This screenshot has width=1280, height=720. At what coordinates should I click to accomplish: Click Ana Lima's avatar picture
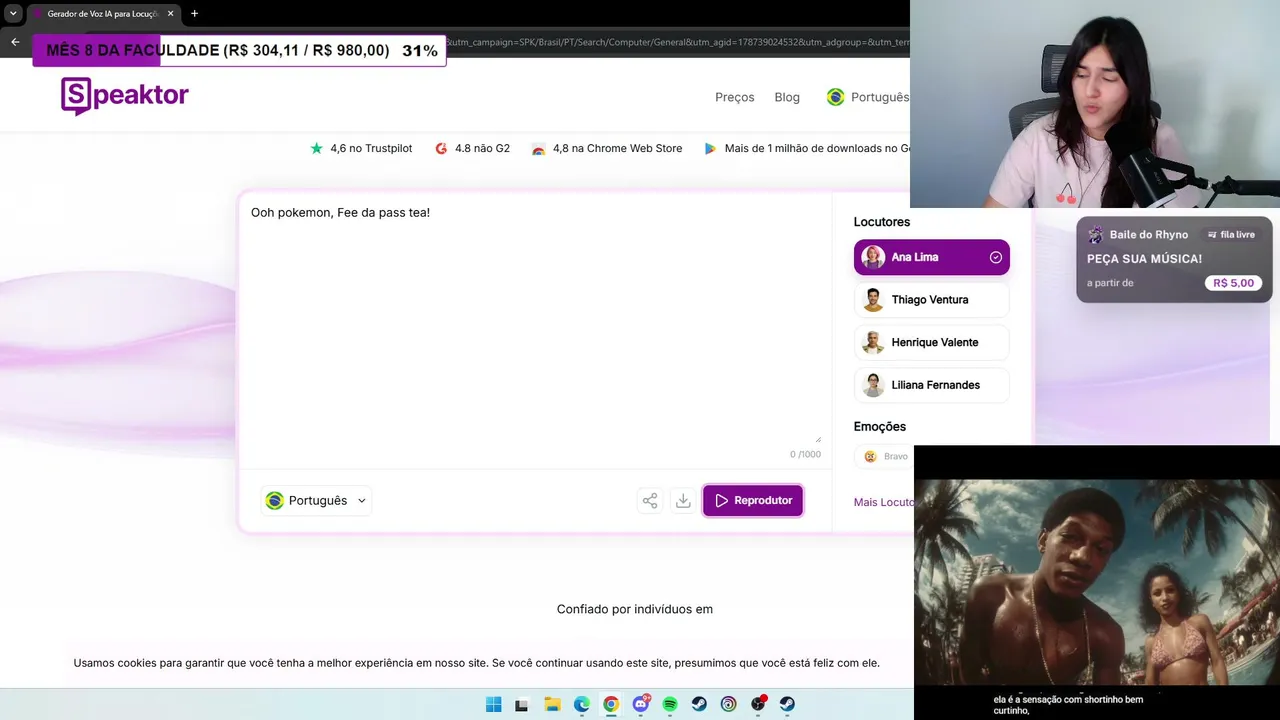[x=873, y=257]
